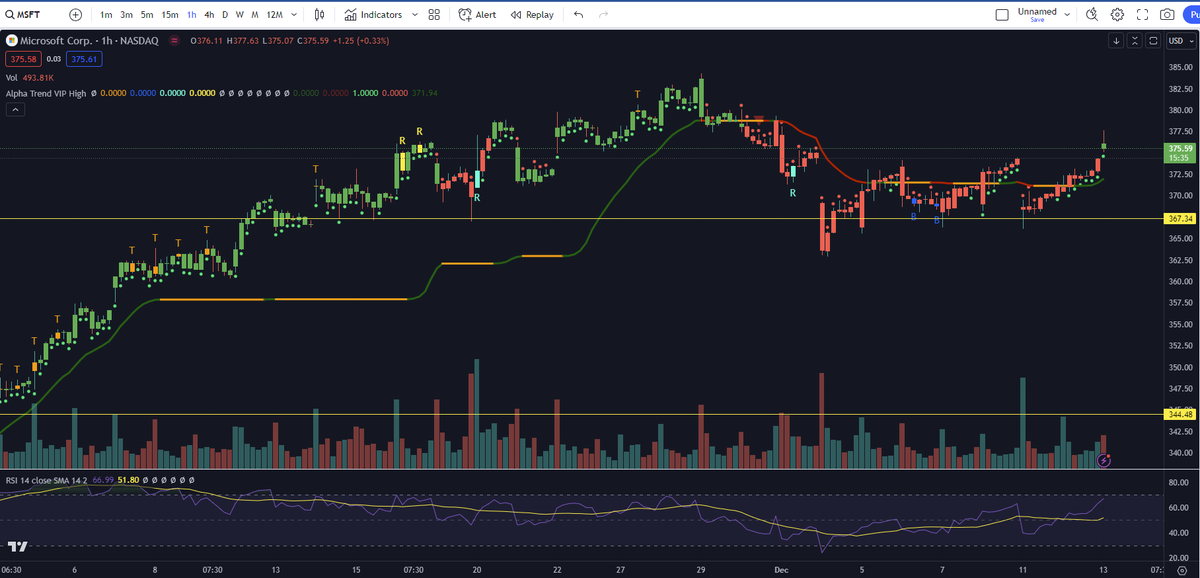The image size is (1200, 578).
Task: Open the candlestick chart type selector
Action: (319, 15)
